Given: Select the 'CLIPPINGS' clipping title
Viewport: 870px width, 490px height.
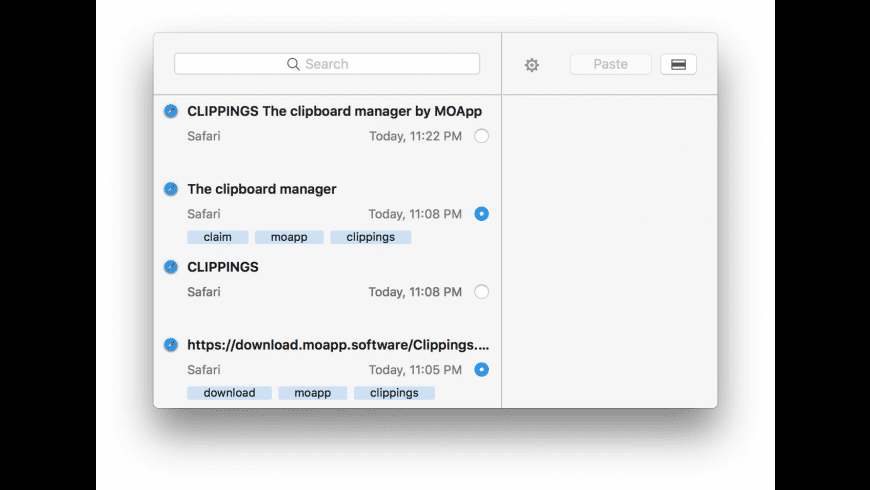Looking at the screenshot, I should (223, 267).
